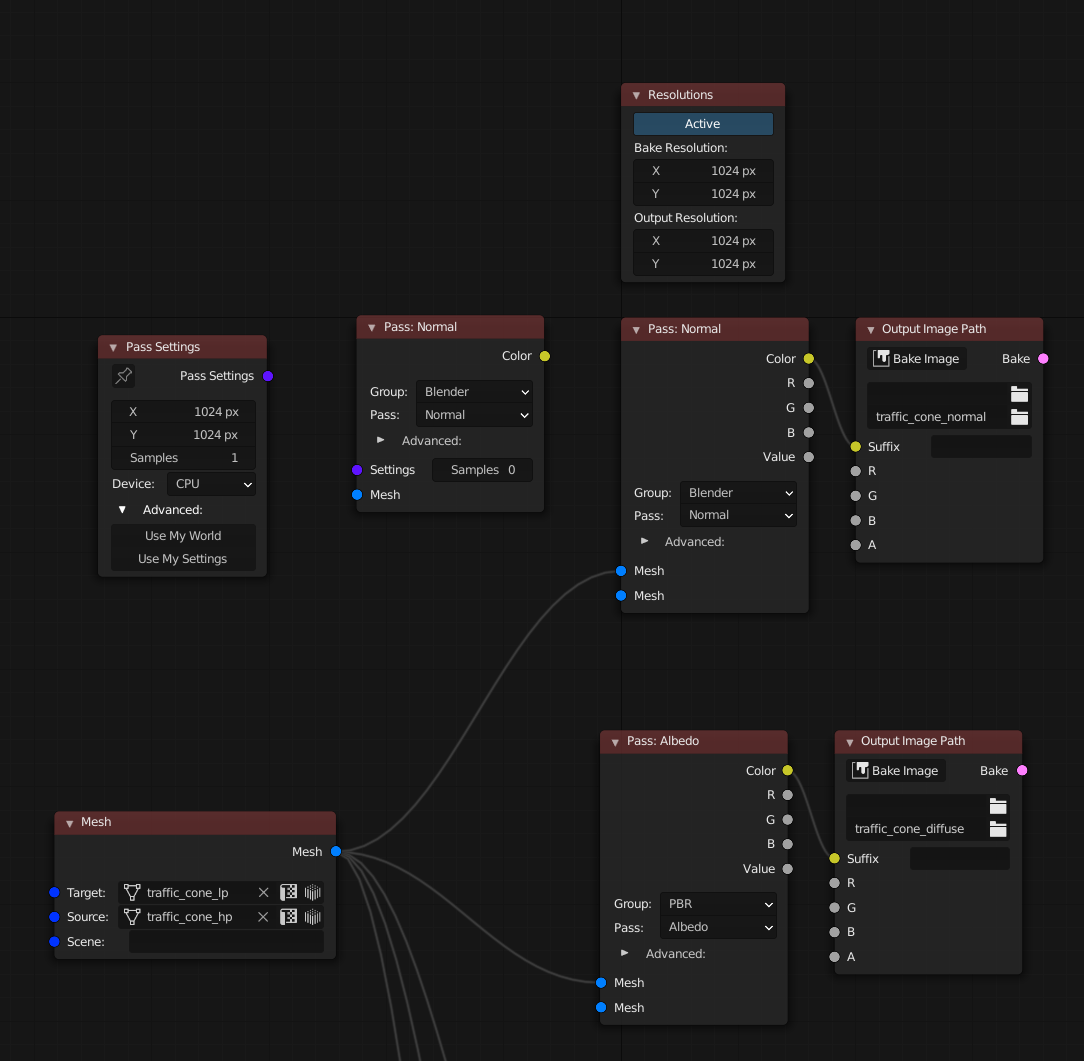Click the purple Settings input socket

(357, 470)
